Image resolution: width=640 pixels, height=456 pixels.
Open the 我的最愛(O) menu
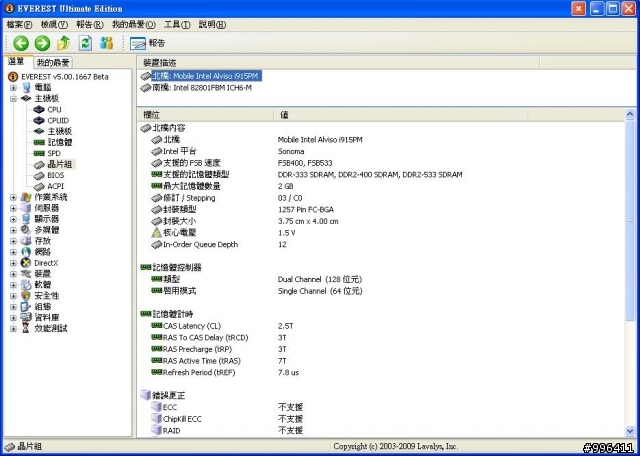tap(134, 24)
